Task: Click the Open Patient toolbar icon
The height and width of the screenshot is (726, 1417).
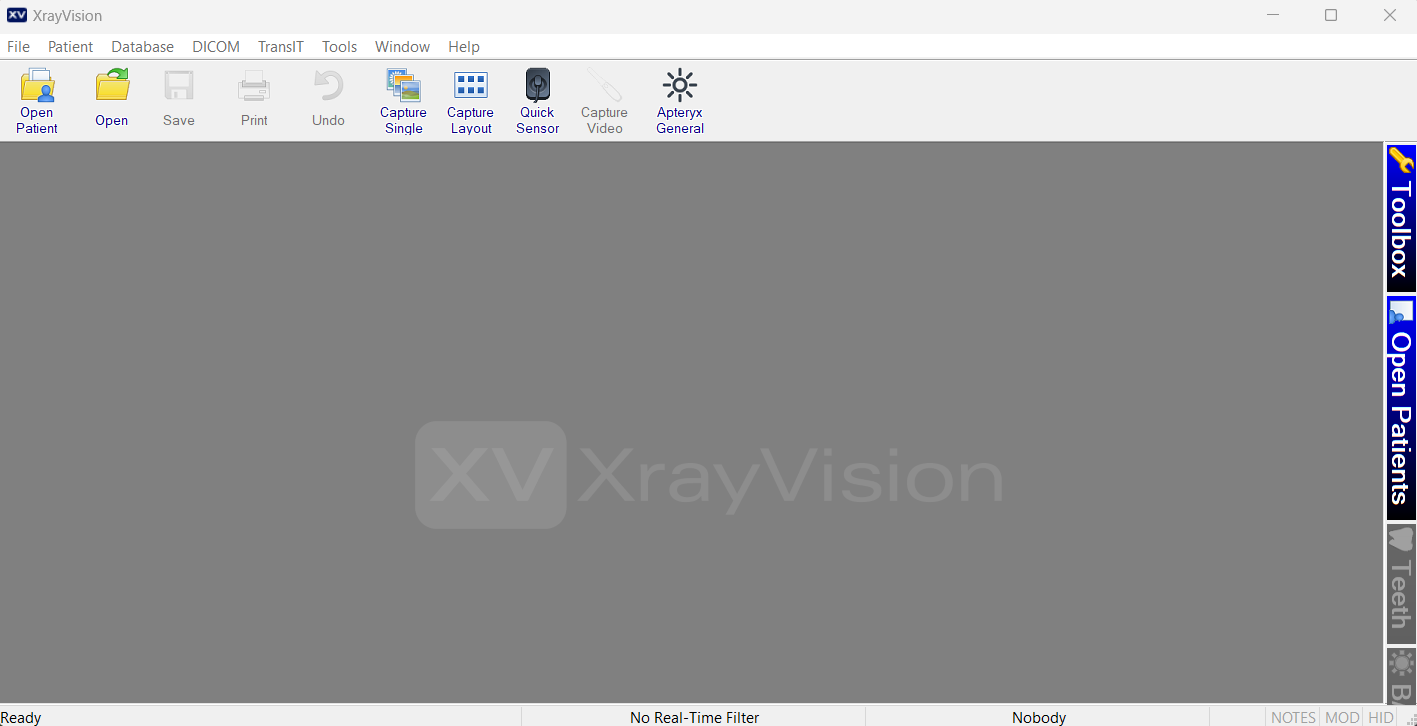Action: (37, 100)
